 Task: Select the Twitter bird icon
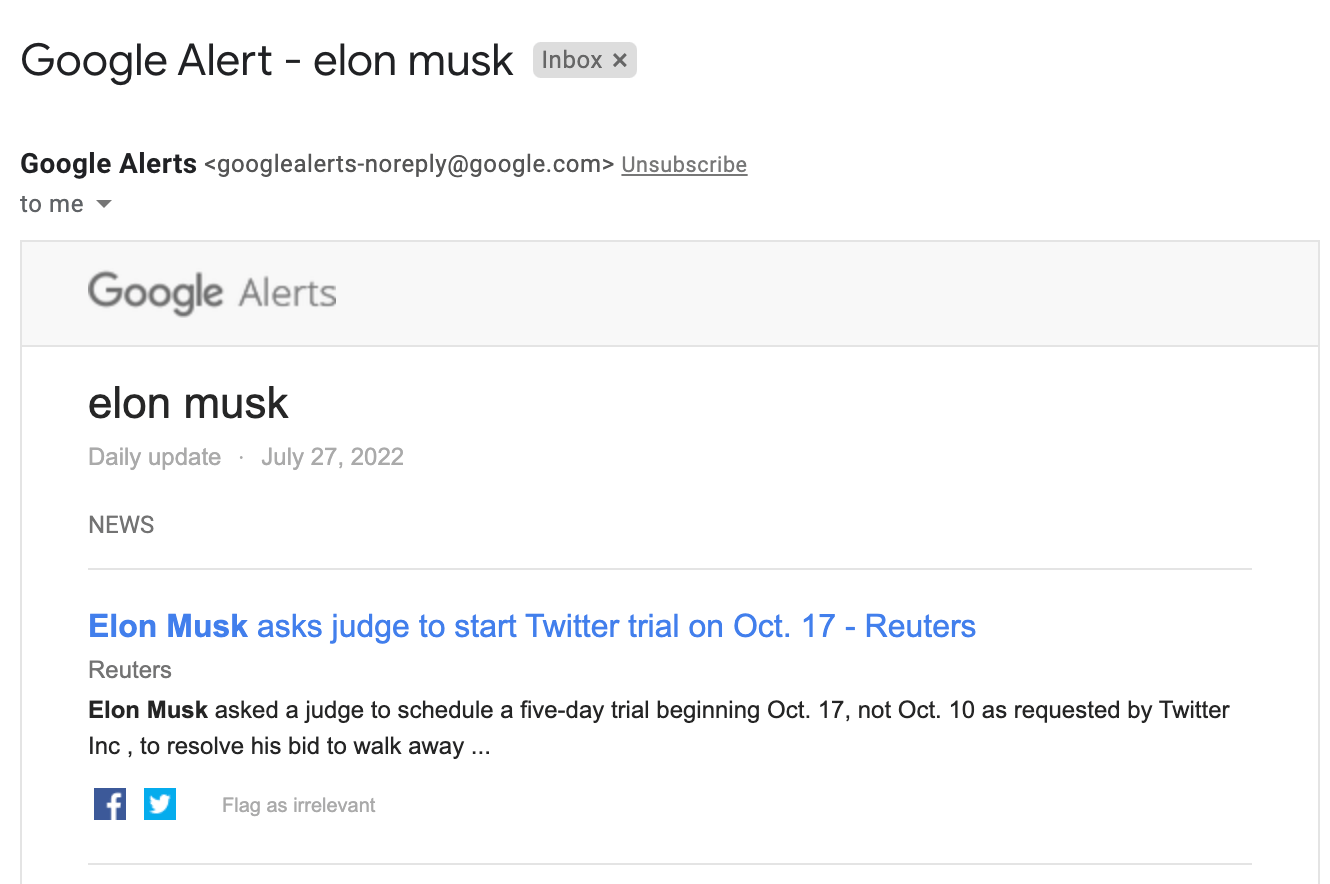(x=159, y=803)
